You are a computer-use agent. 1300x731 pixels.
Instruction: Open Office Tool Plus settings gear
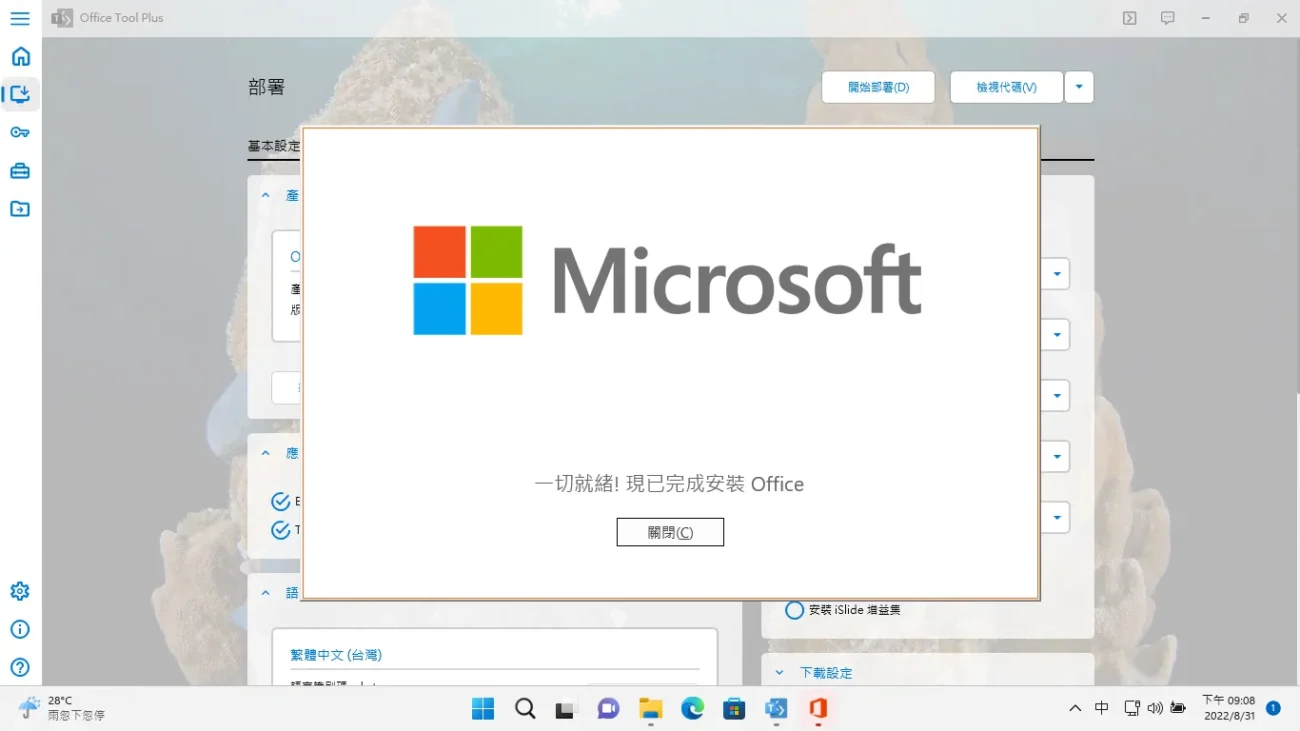[x=20, y=590]
